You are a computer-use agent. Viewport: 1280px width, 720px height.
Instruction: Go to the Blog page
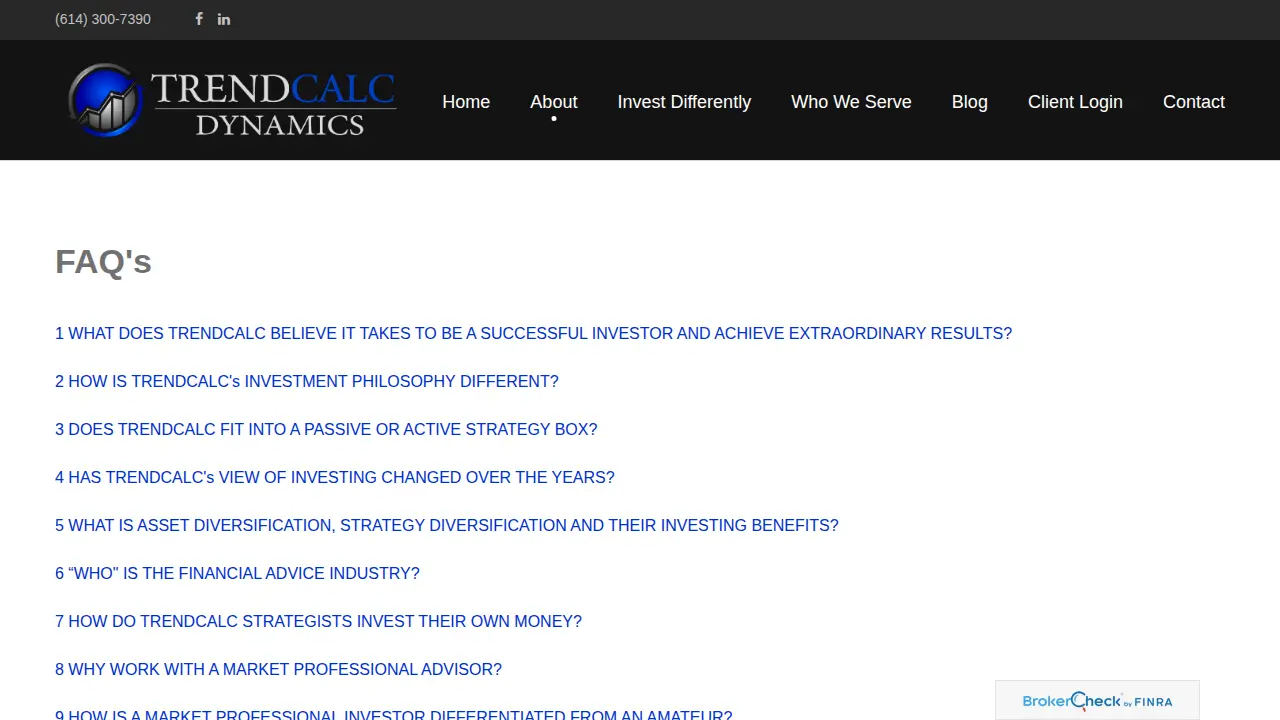970,102
